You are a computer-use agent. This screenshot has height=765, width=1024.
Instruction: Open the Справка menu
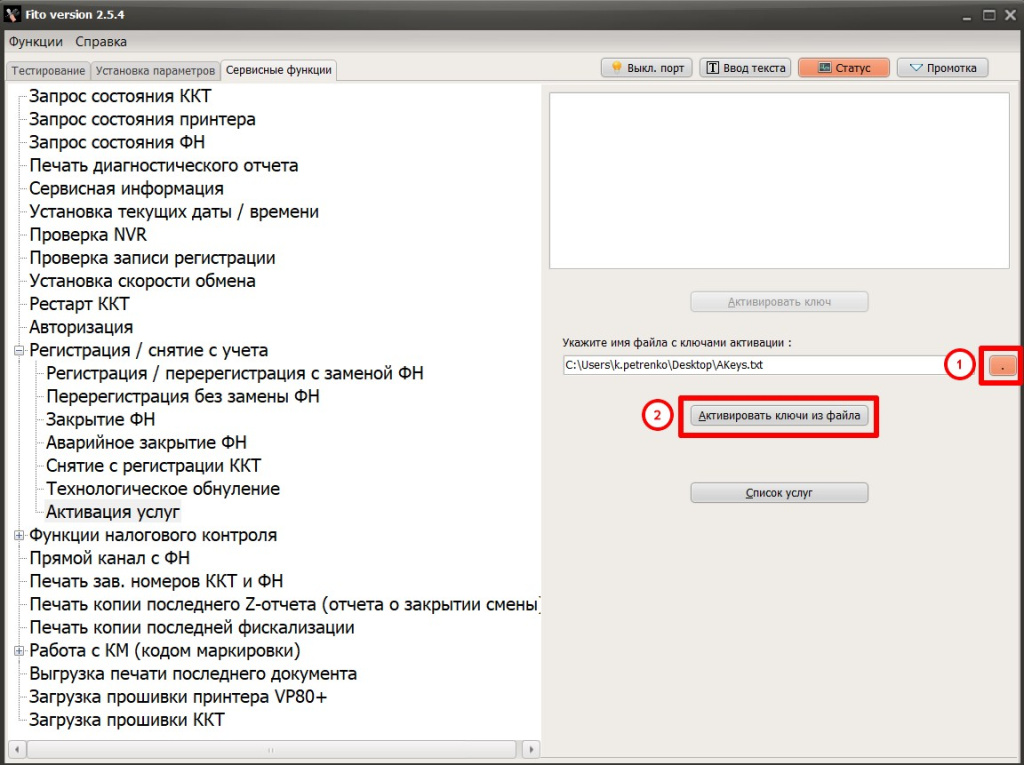point(101,42)
